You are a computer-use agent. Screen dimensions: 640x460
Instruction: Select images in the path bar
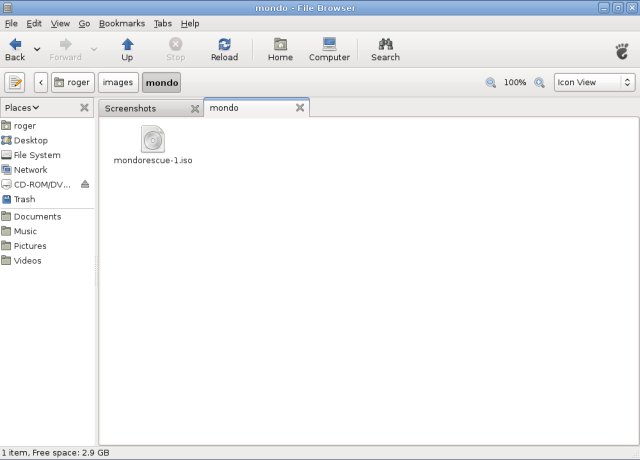pyautogui.click(x=118, y=82)
